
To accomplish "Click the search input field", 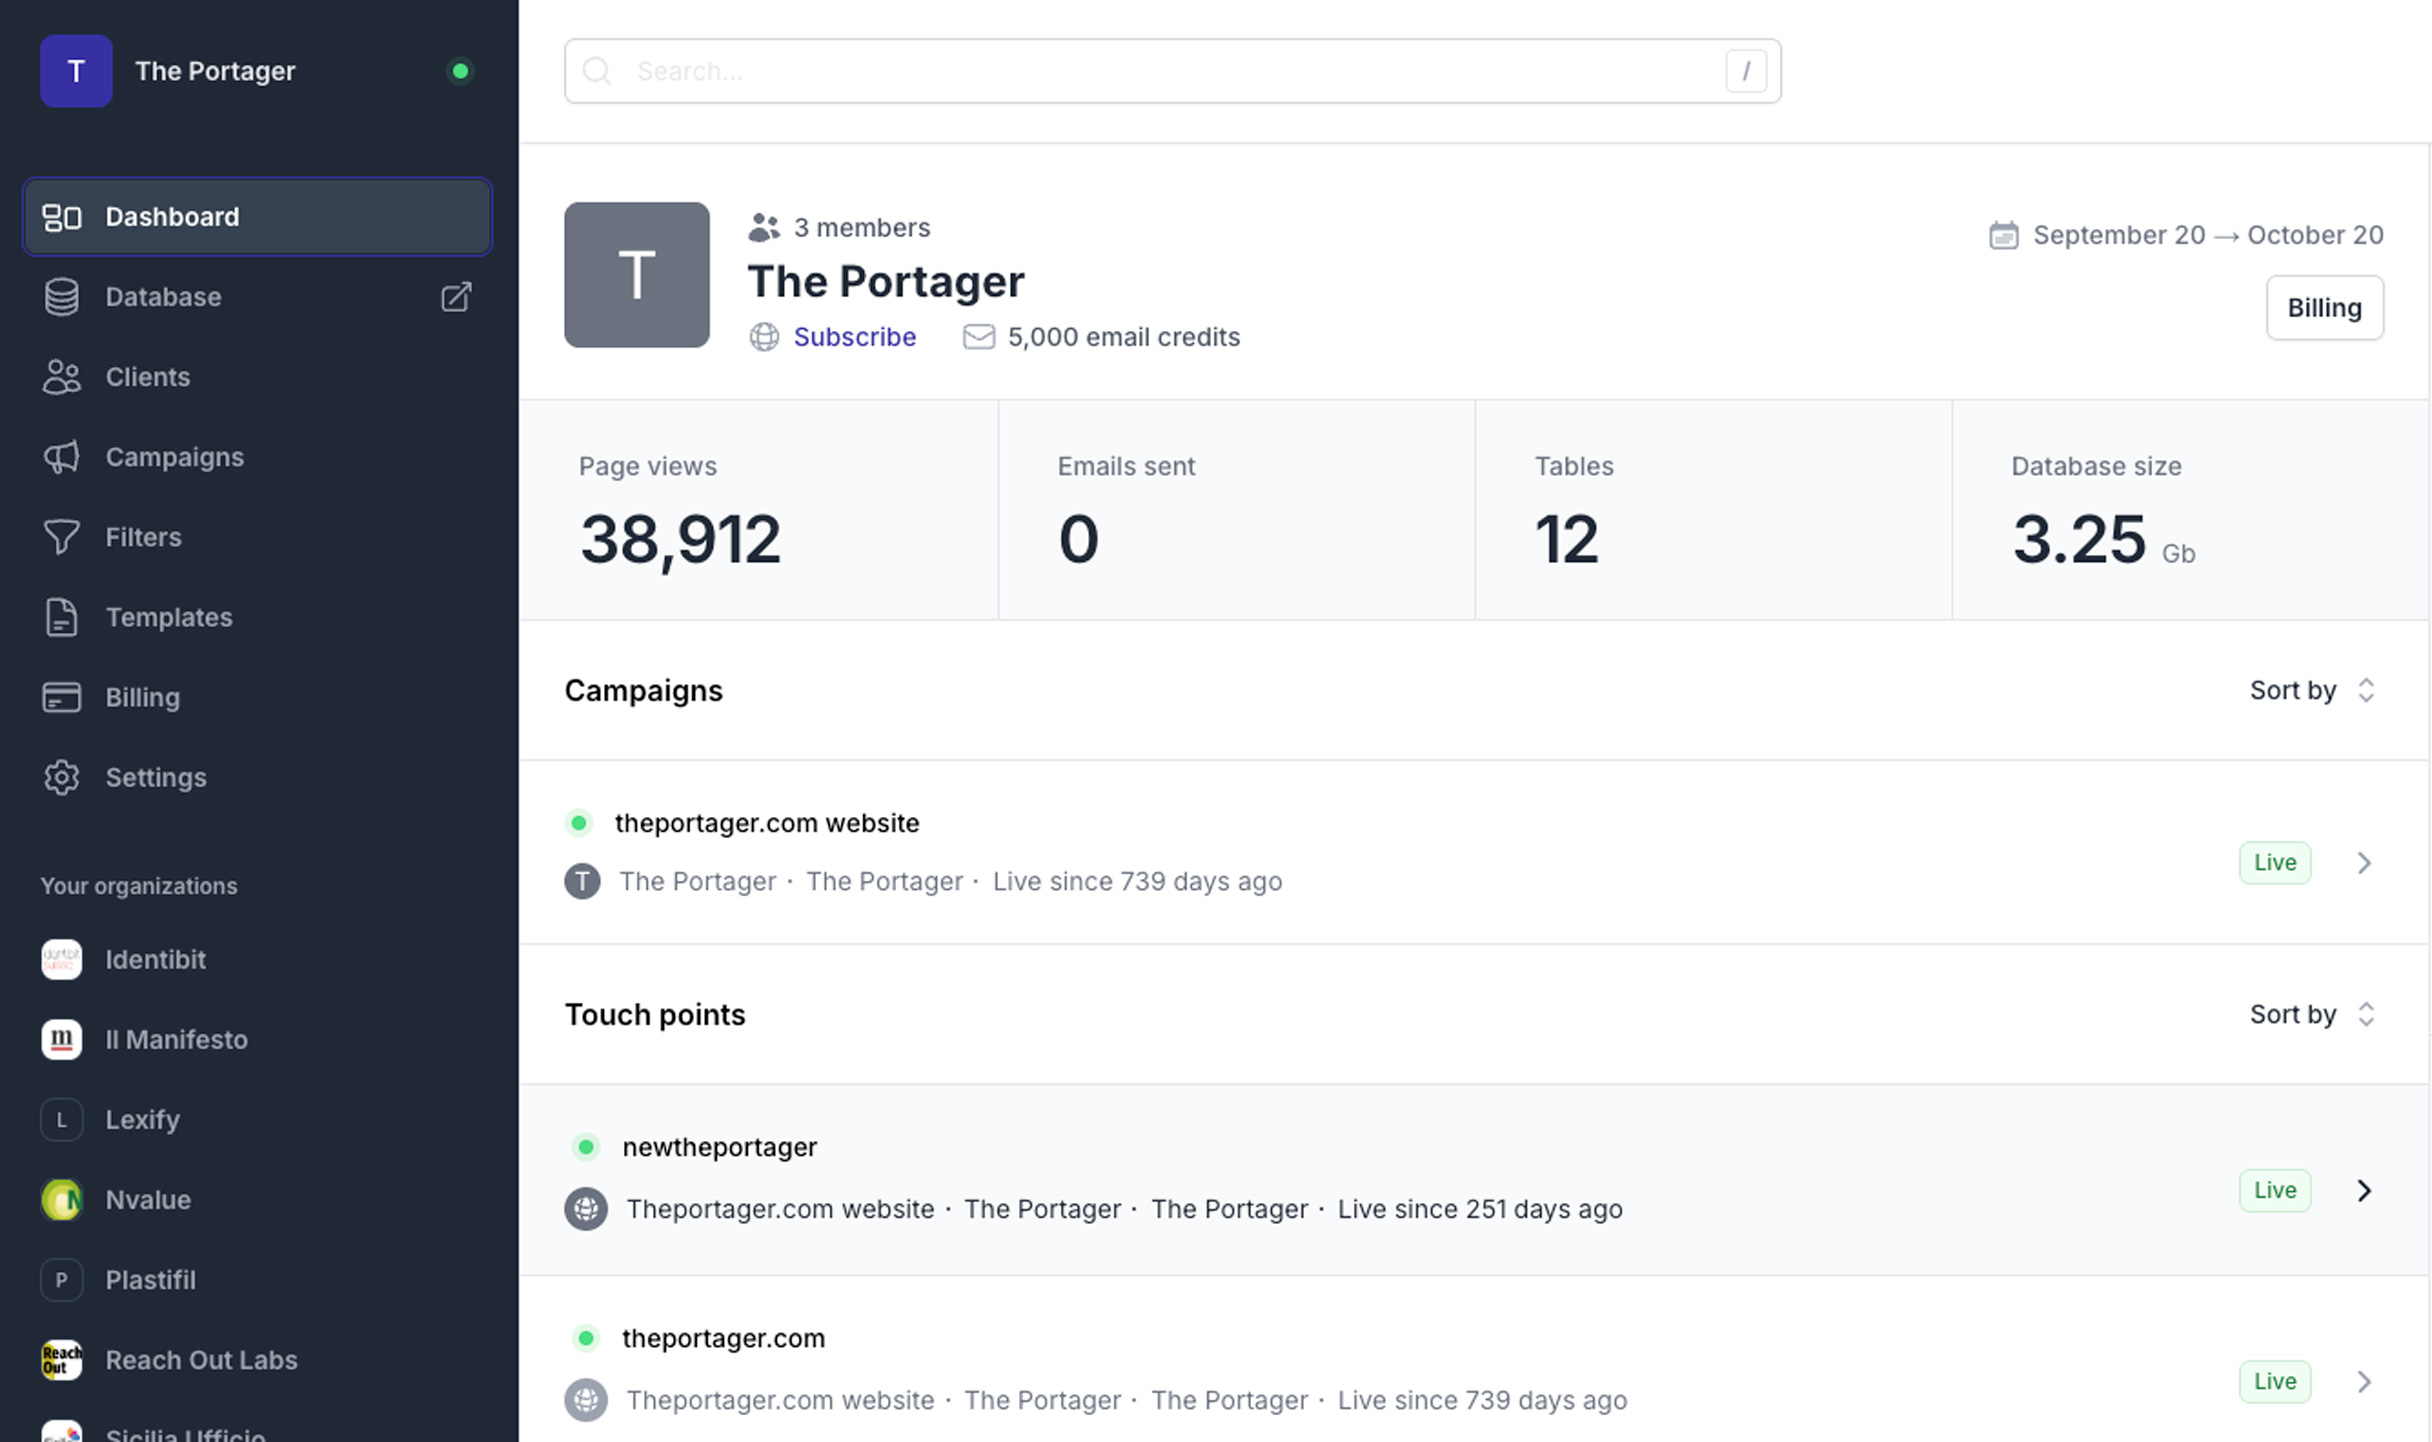I will [x=1170, y=71].
